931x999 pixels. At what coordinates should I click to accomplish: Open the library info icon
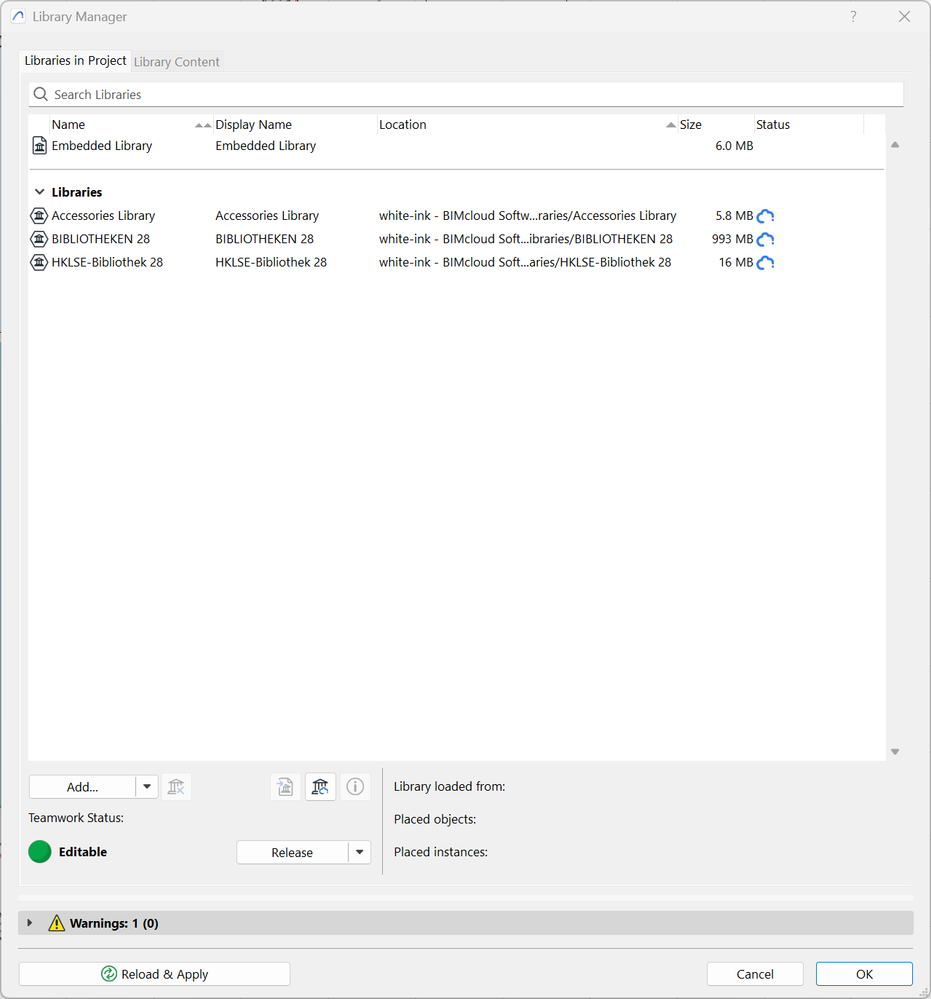(355, 787)
